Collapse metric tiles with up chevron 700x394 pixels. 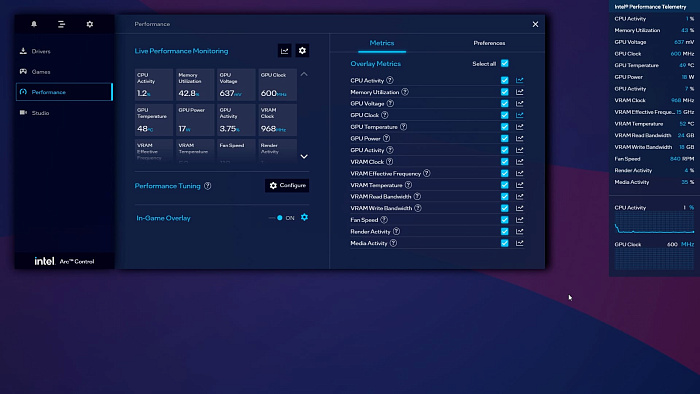(x=304, y=74)
